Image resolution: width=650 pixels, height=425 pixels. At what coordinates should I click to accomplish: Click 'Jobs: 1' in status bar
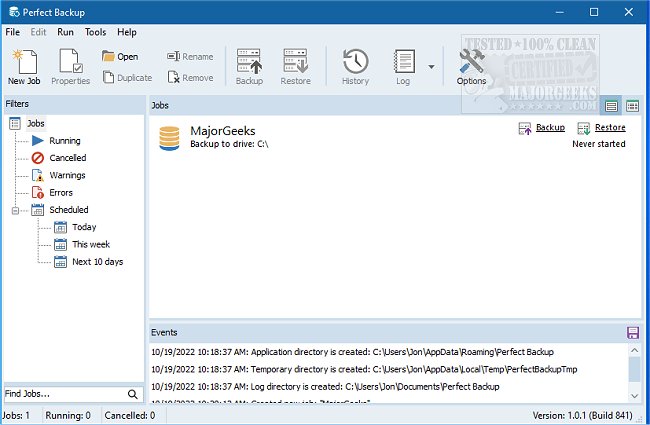[16, 415]
